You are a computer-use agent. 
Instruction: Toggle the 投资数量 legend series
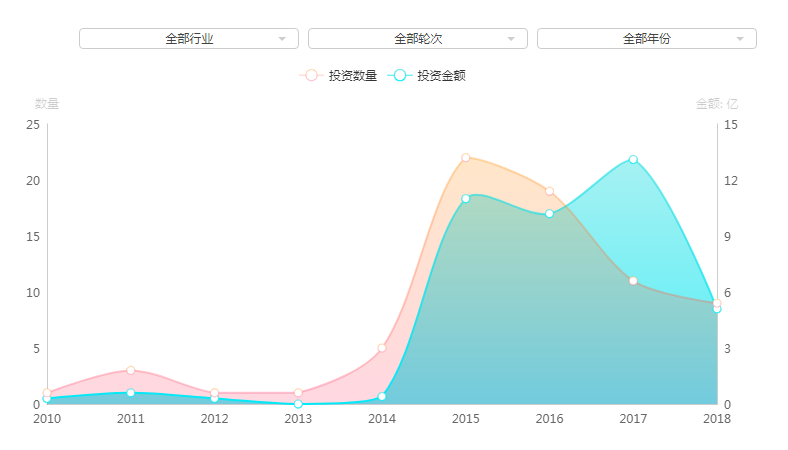[x=338, y=75]
